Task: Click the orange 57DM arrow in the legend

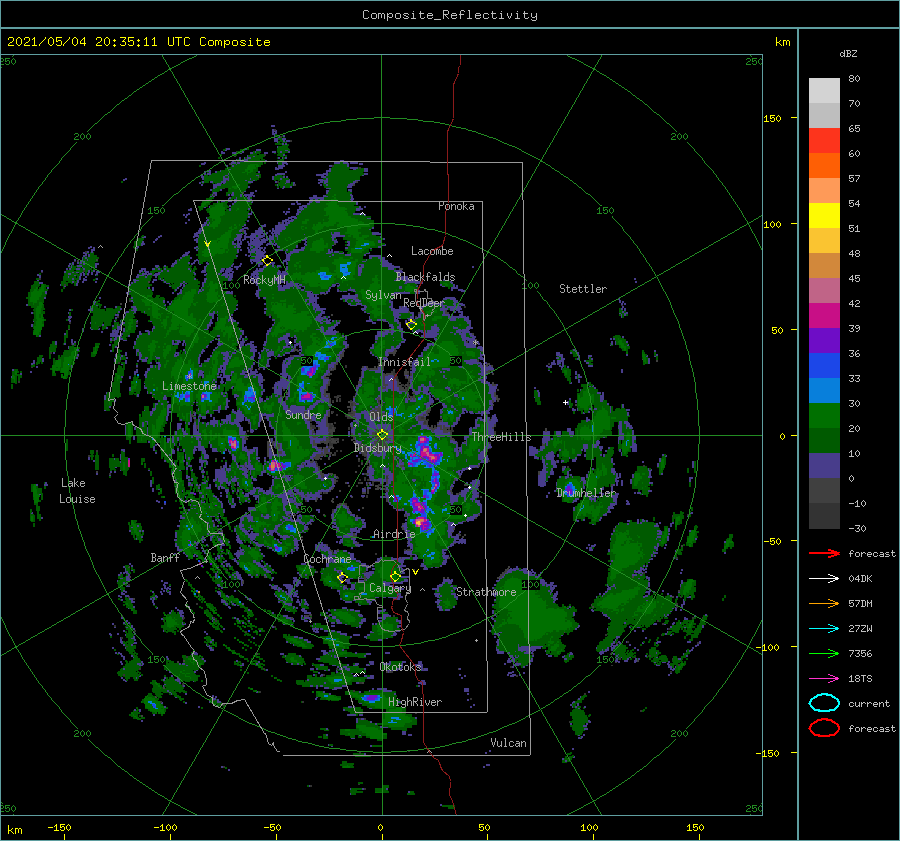Action: click(x=824, y=603)
